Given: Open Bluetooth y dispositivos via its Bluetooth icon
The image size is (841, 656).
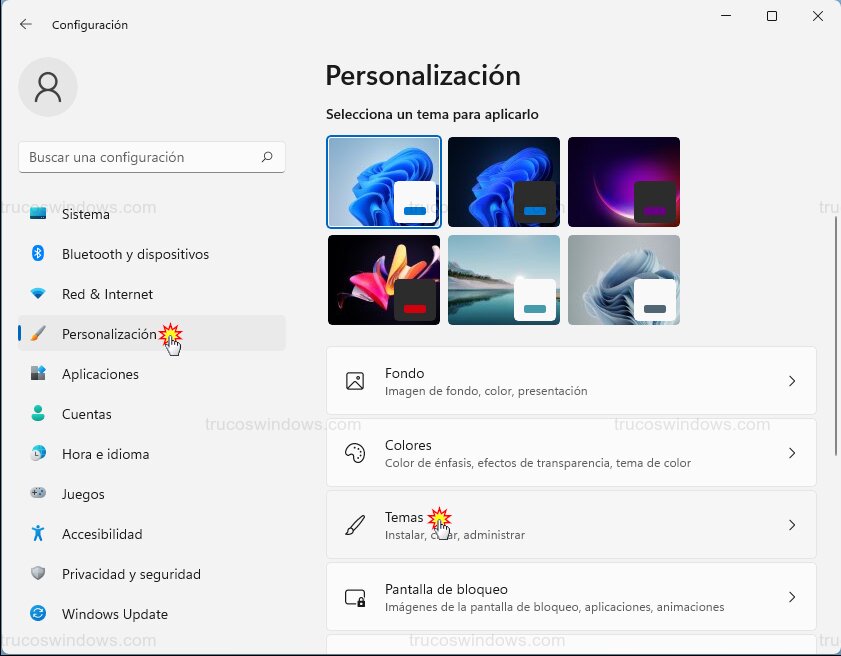Looking at the screenshot, I should pyautogui.click(x=34, y=254).
